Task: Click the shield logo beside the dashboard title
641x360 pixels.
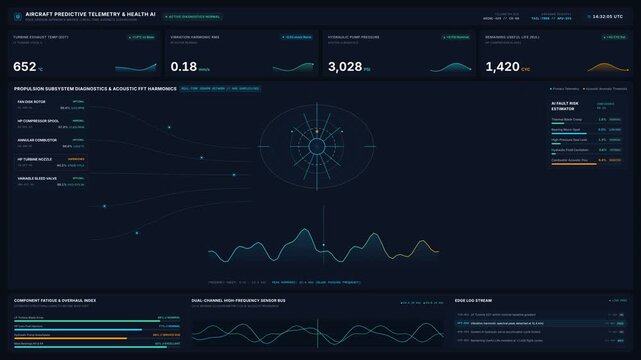Action: click(x=18, y=17)
